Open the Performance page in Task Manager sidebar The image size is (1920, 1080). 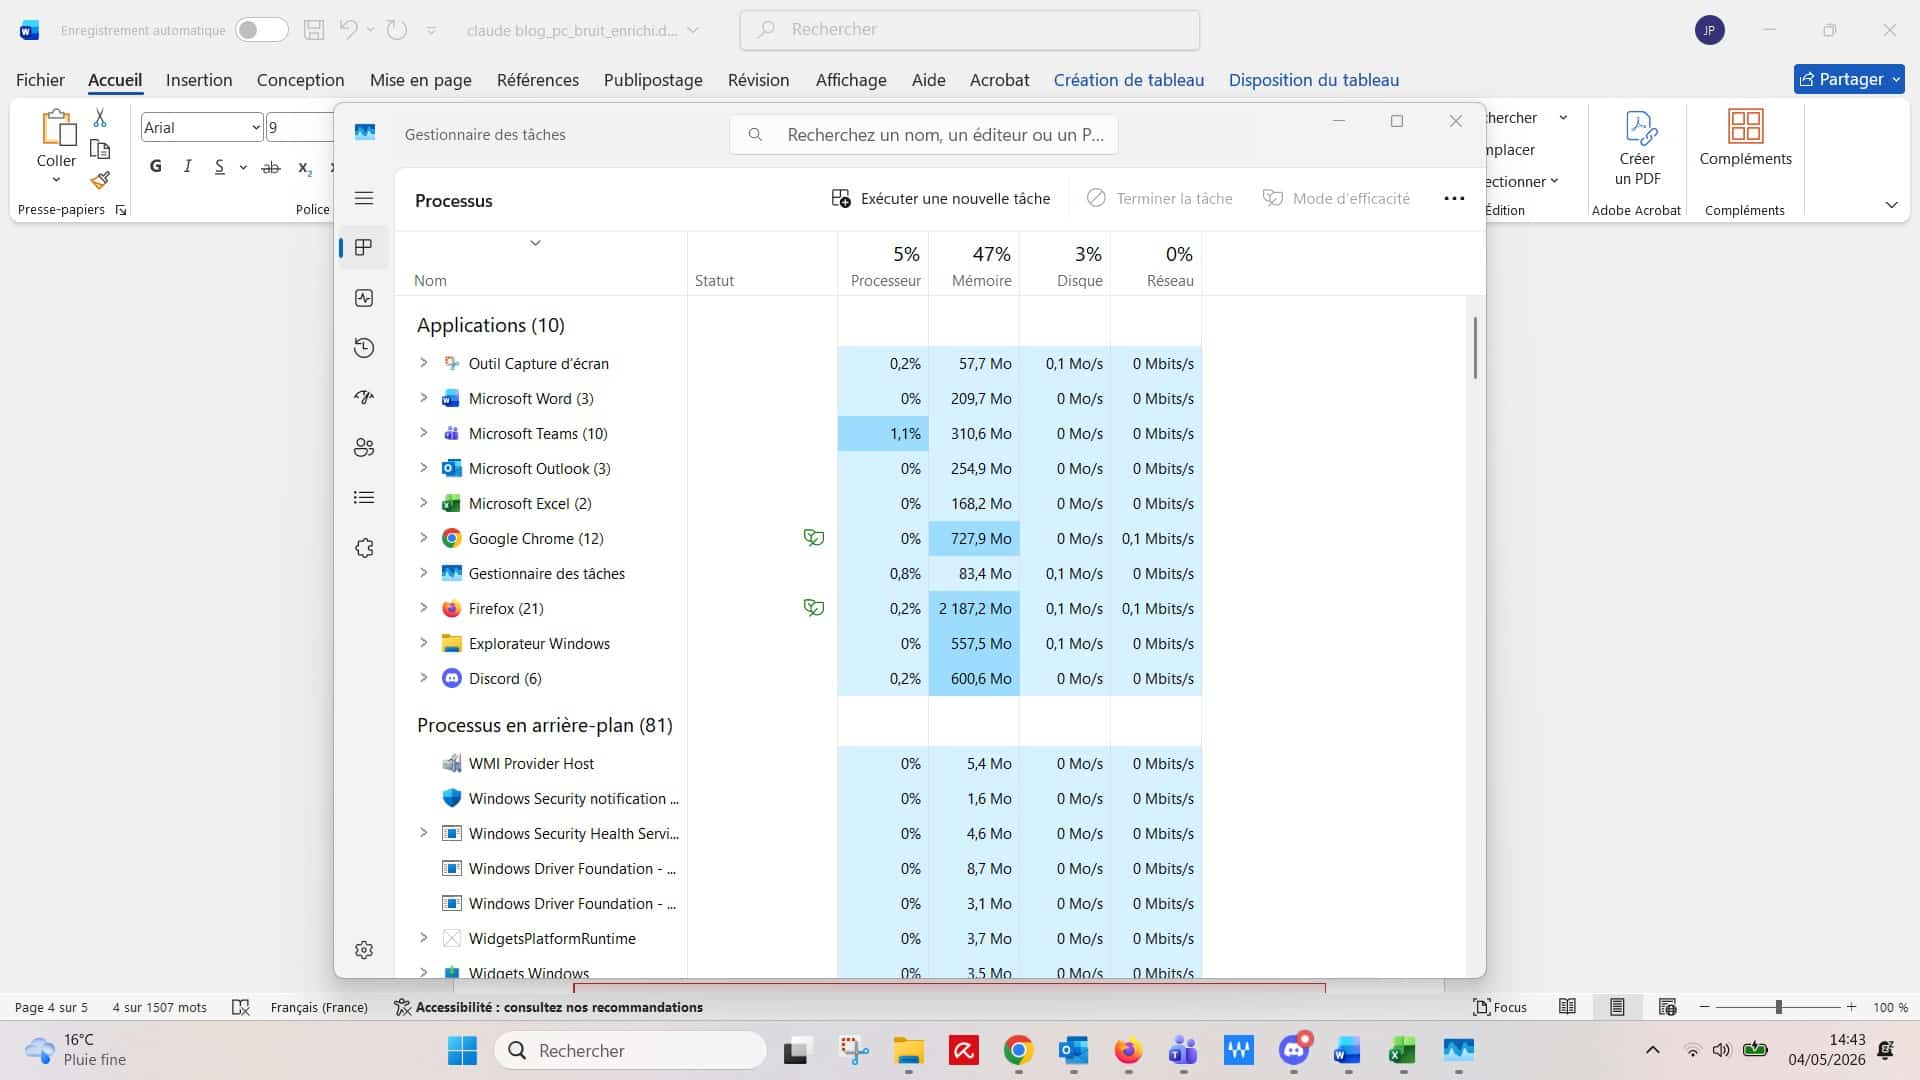(364, 298)
